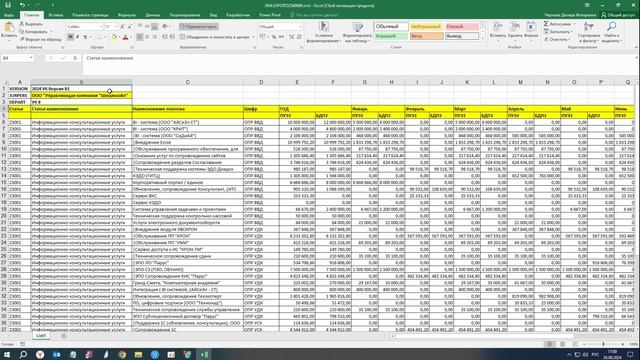
Task: Open the font name dropdown (Calibri)
Action: (101, 27)
